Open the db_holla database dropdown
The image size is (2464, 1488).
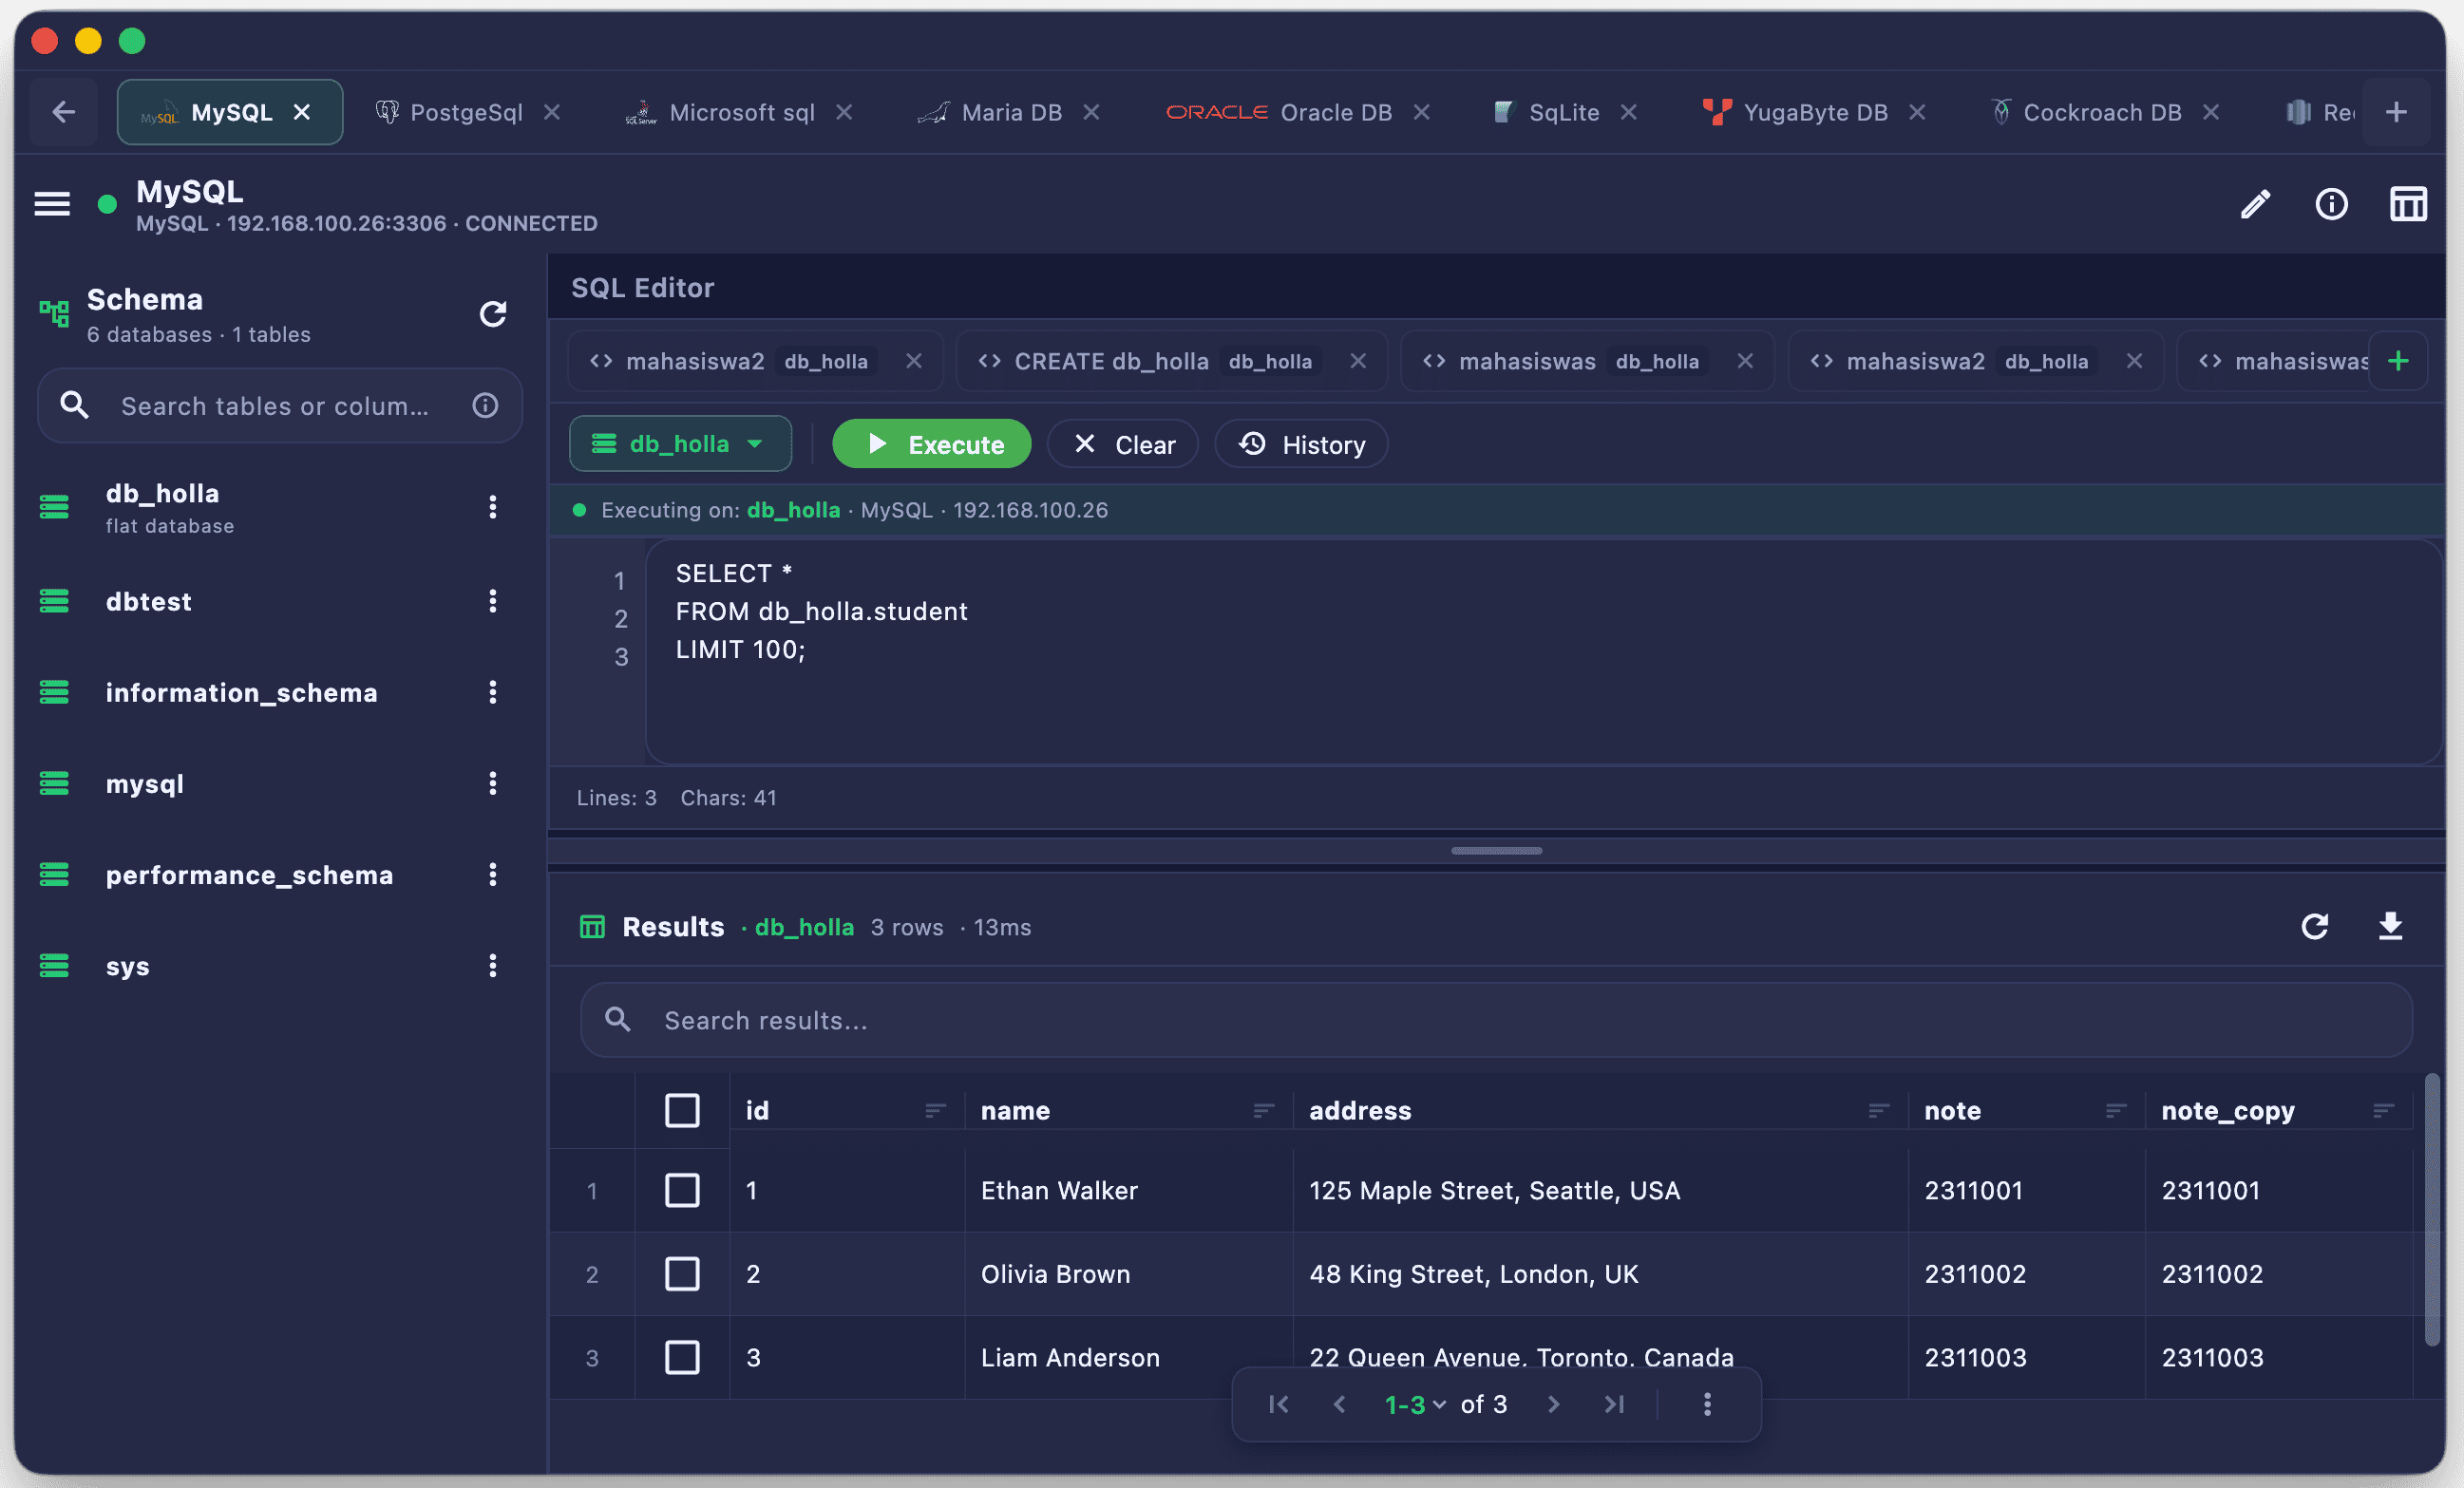(x=680, y=444)
